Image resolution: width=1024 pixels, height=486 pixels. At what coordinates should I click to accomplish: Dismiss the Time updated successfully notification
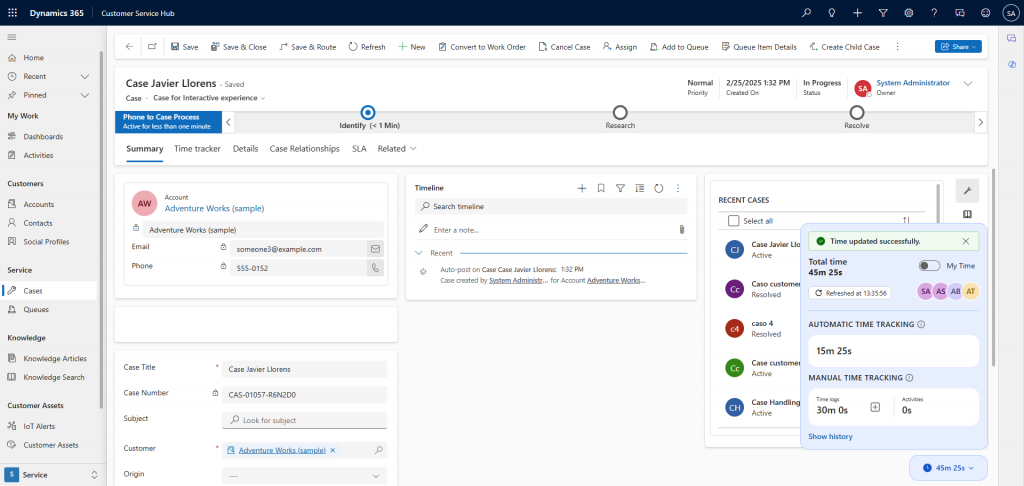965,241
